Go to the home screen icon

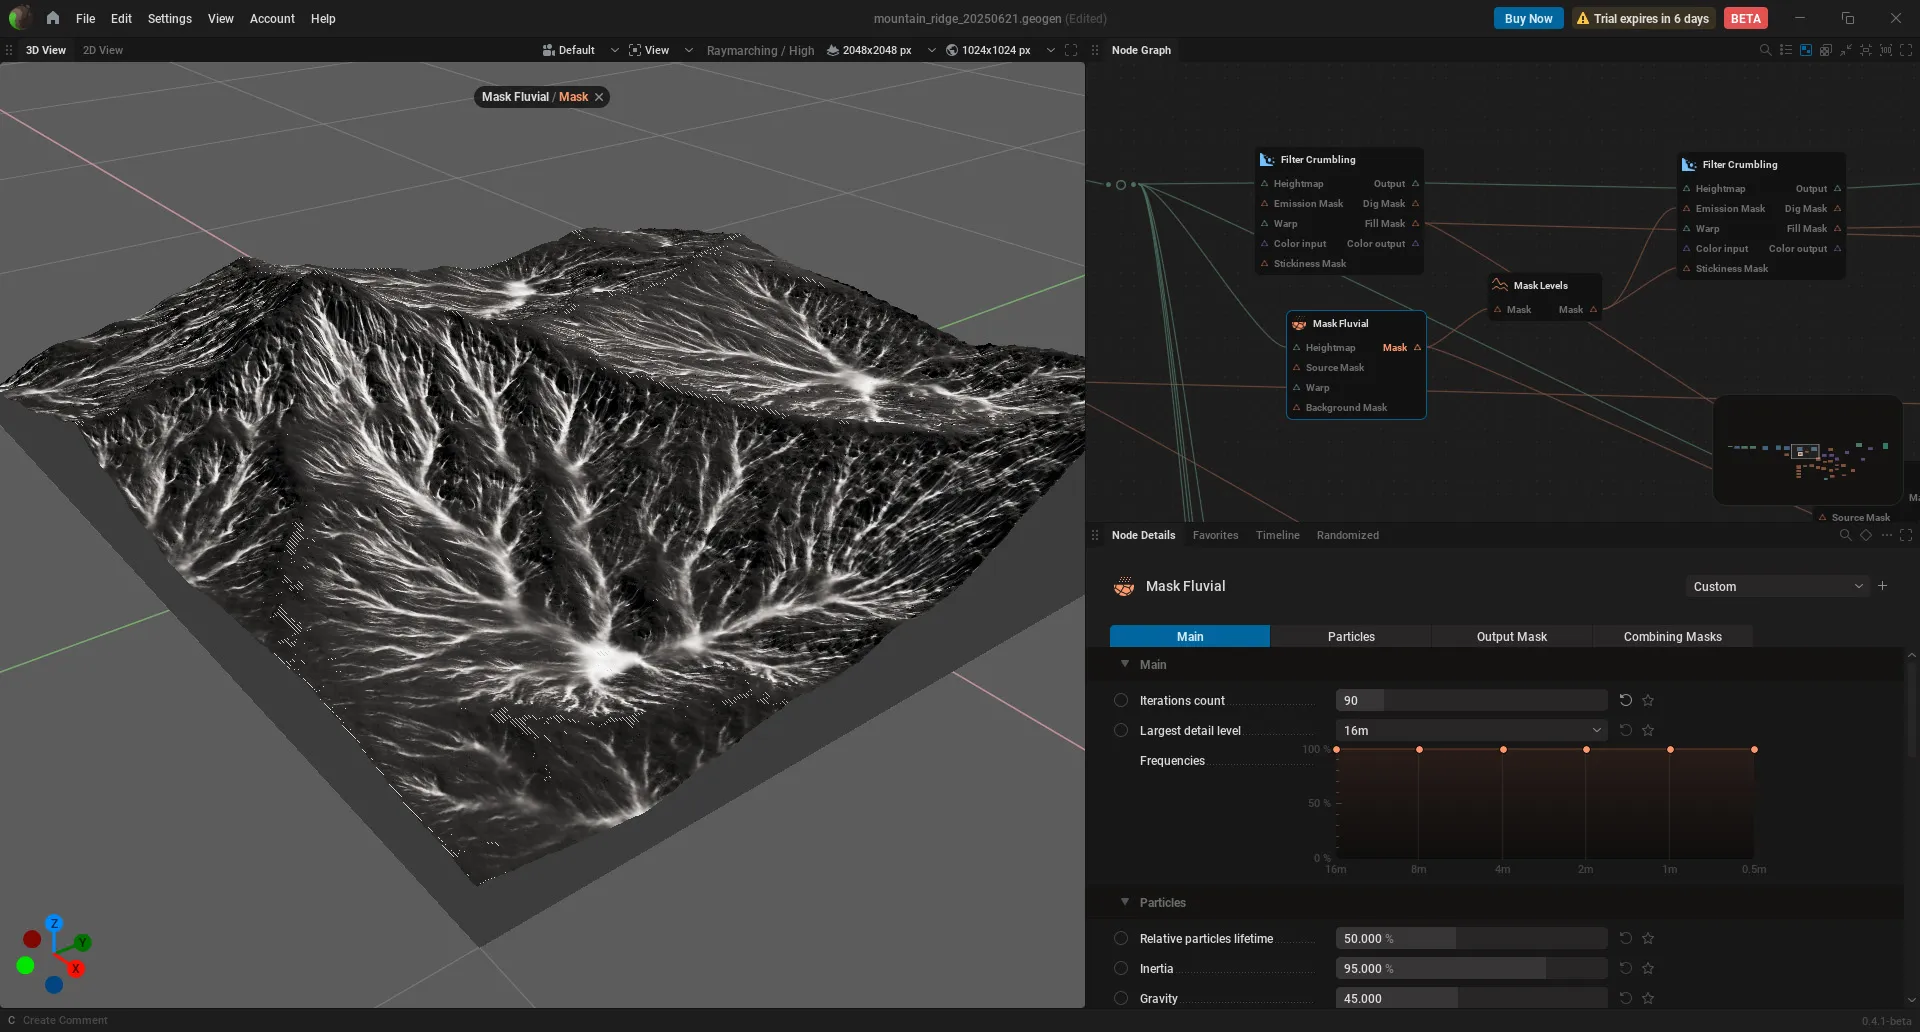(53, 18)
